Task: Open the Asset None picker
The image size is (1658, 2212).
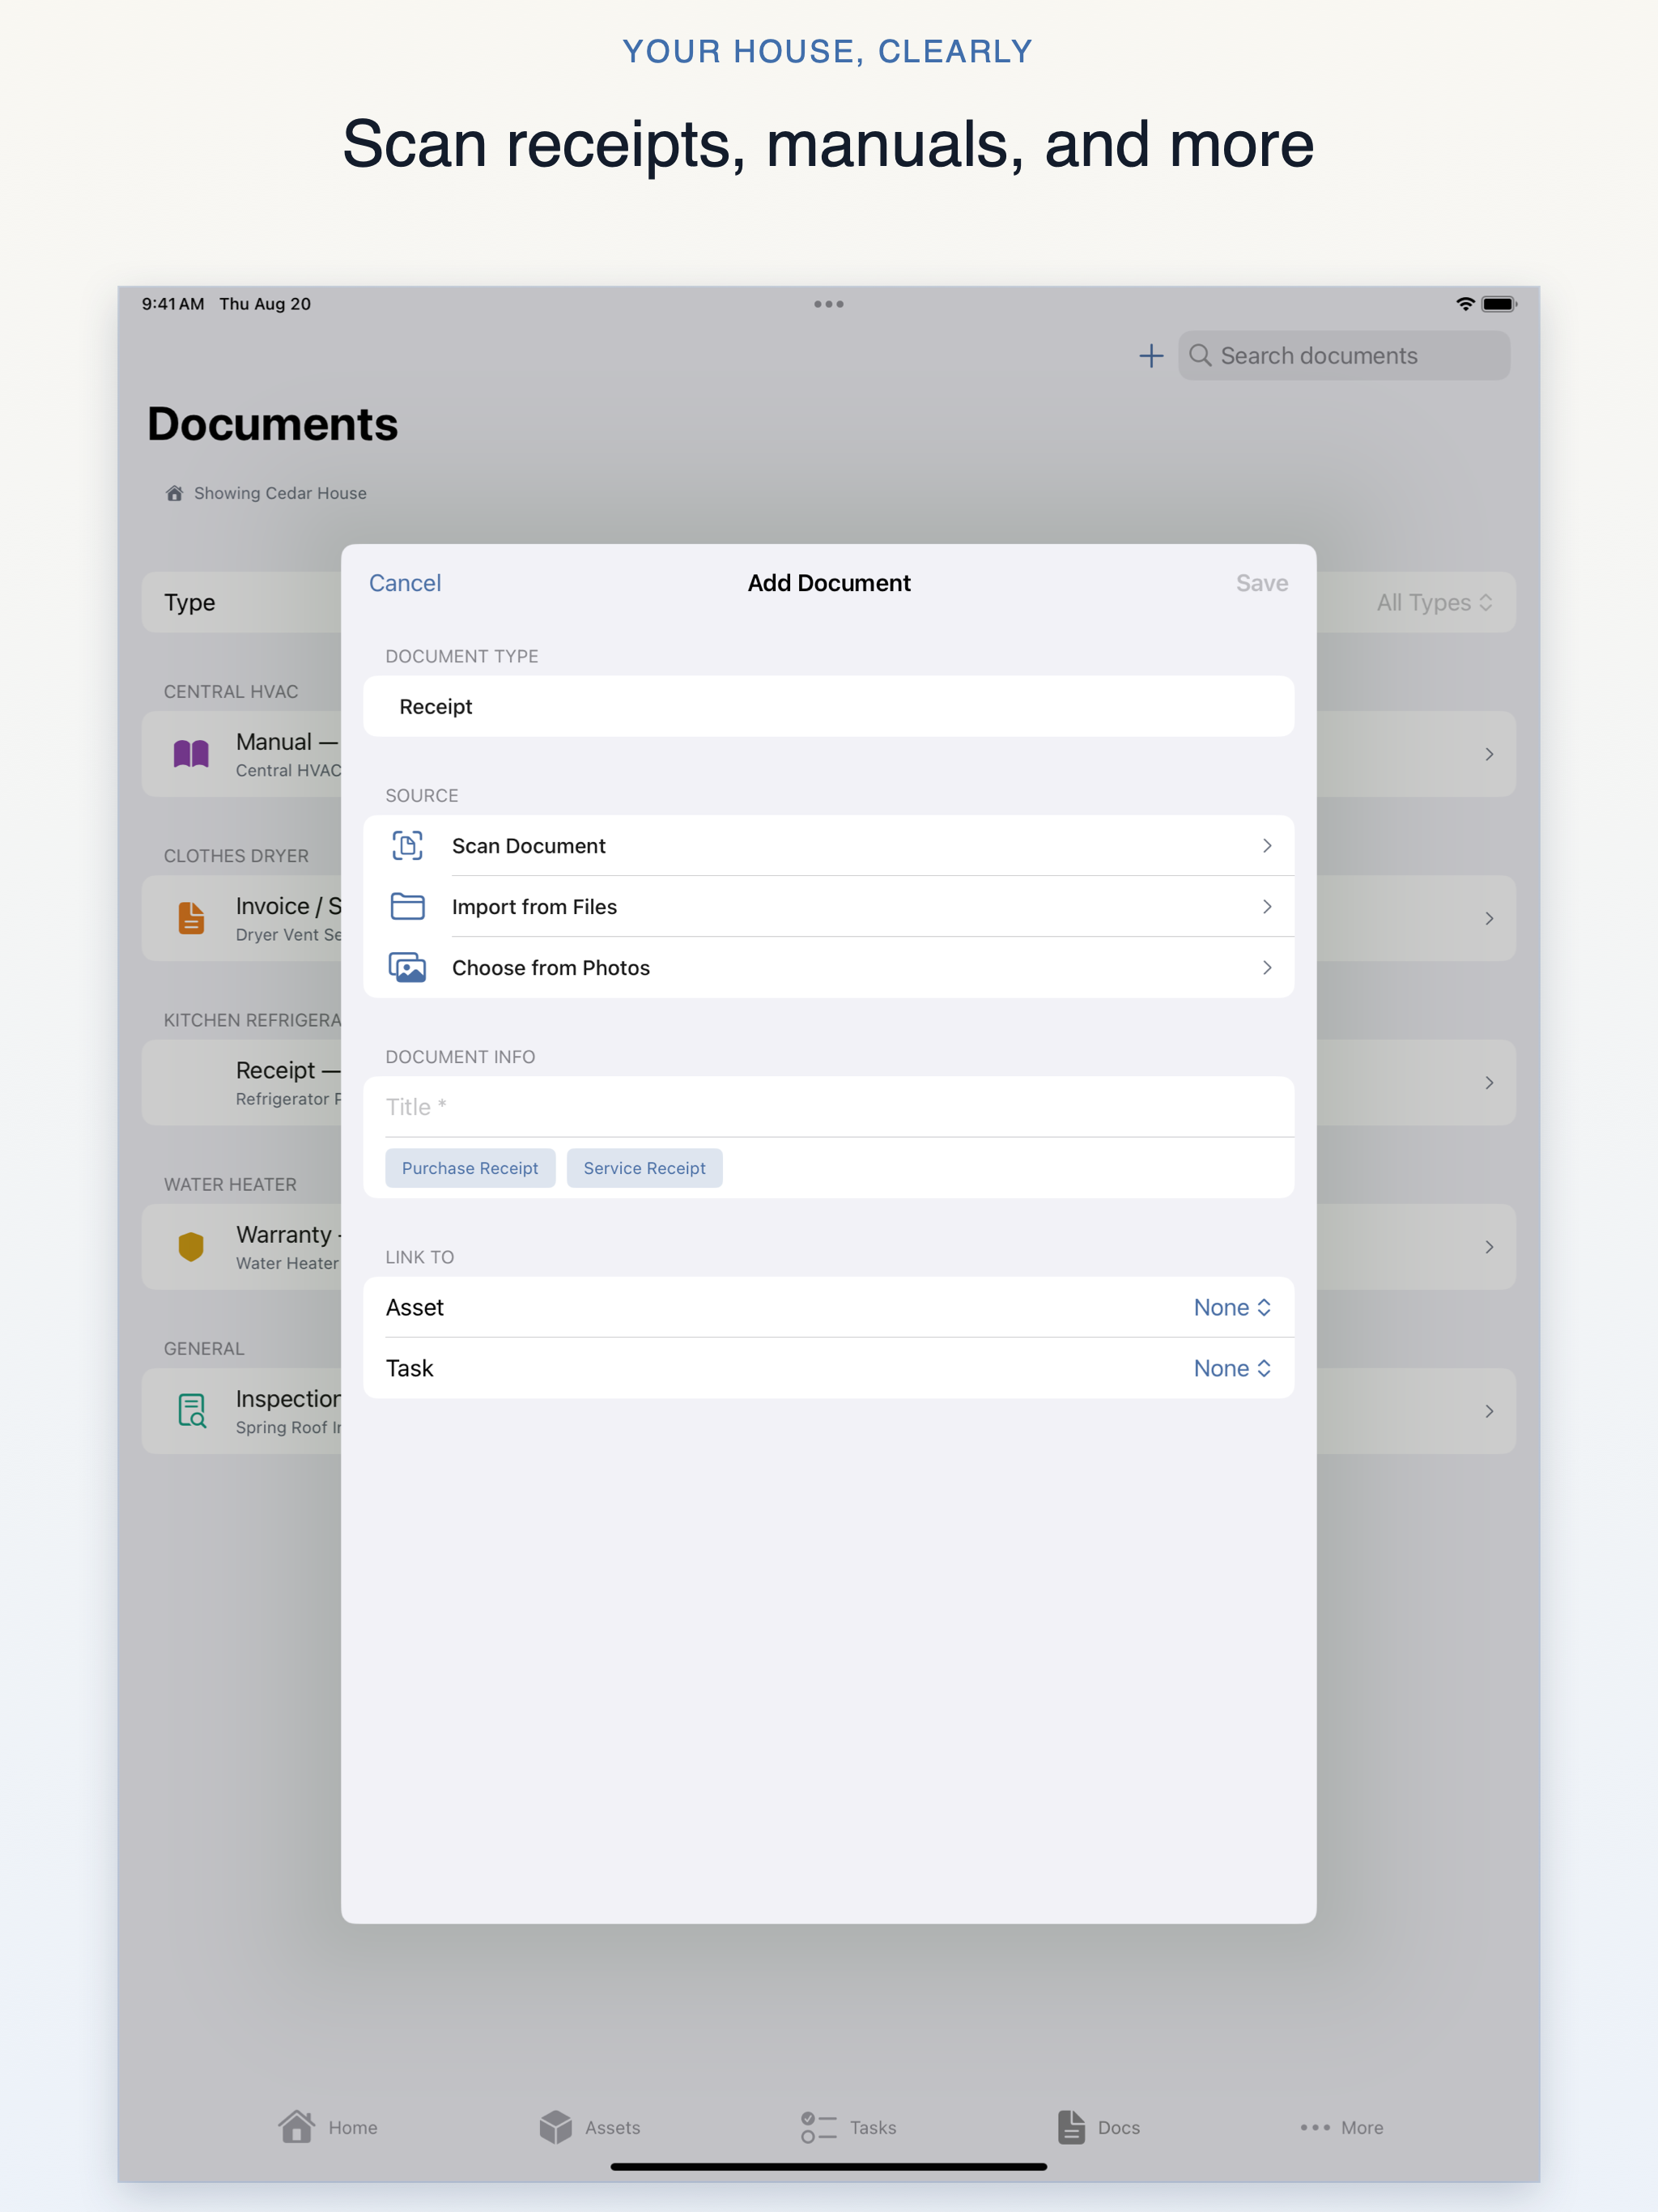Action: (x=1232, y=1307)
